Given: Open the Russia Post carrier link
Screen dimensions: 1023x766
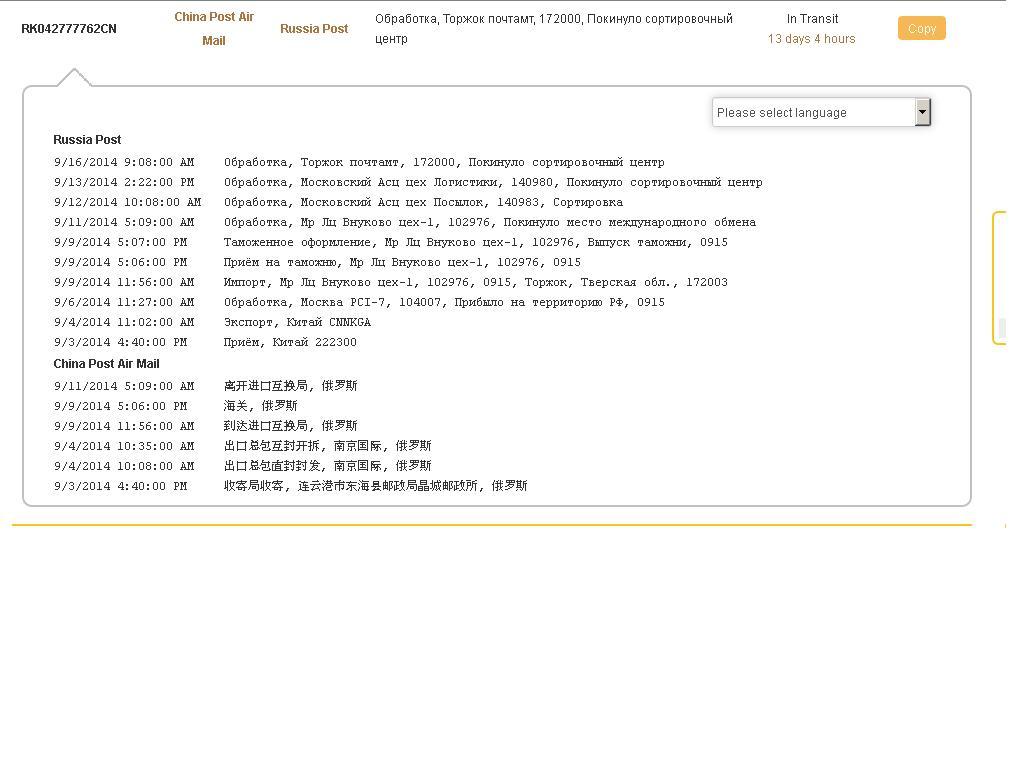Looking at the screenshot, I should pos(314,29).
